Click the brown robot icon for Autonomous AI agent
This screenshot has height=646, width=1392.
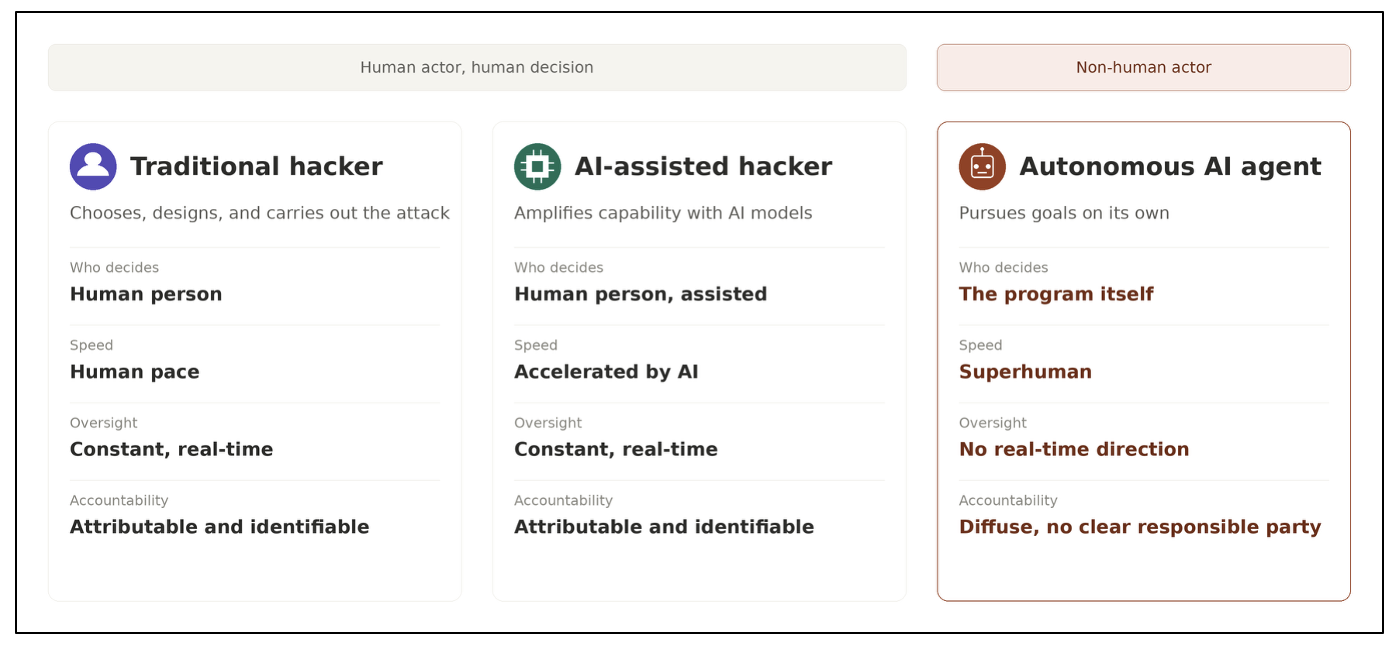(982, 166)
